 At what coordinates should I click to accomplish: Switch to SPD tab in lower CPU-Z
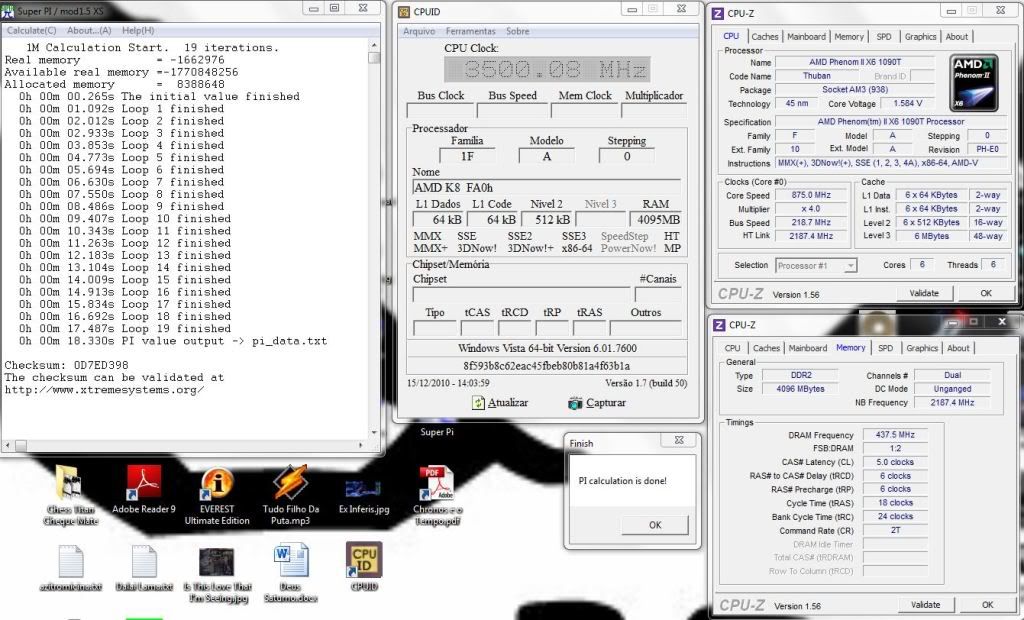pos(886,348)
